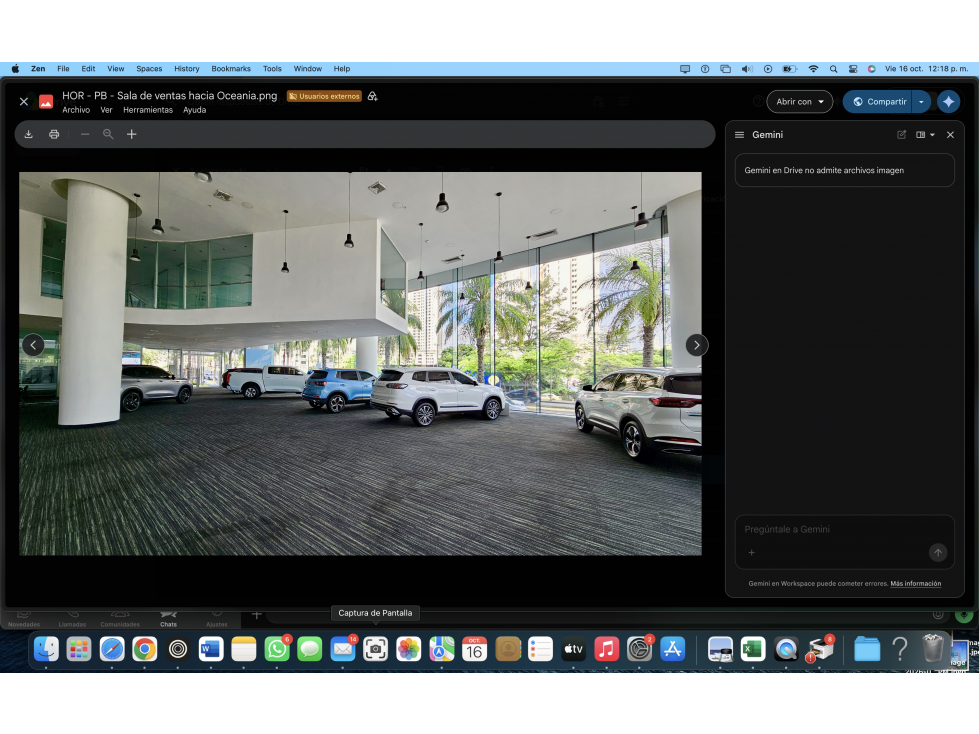Expand the Gemini panel layout dropdown
The height and width of the screenshot is (734, 979).
[x=925, y=135]
